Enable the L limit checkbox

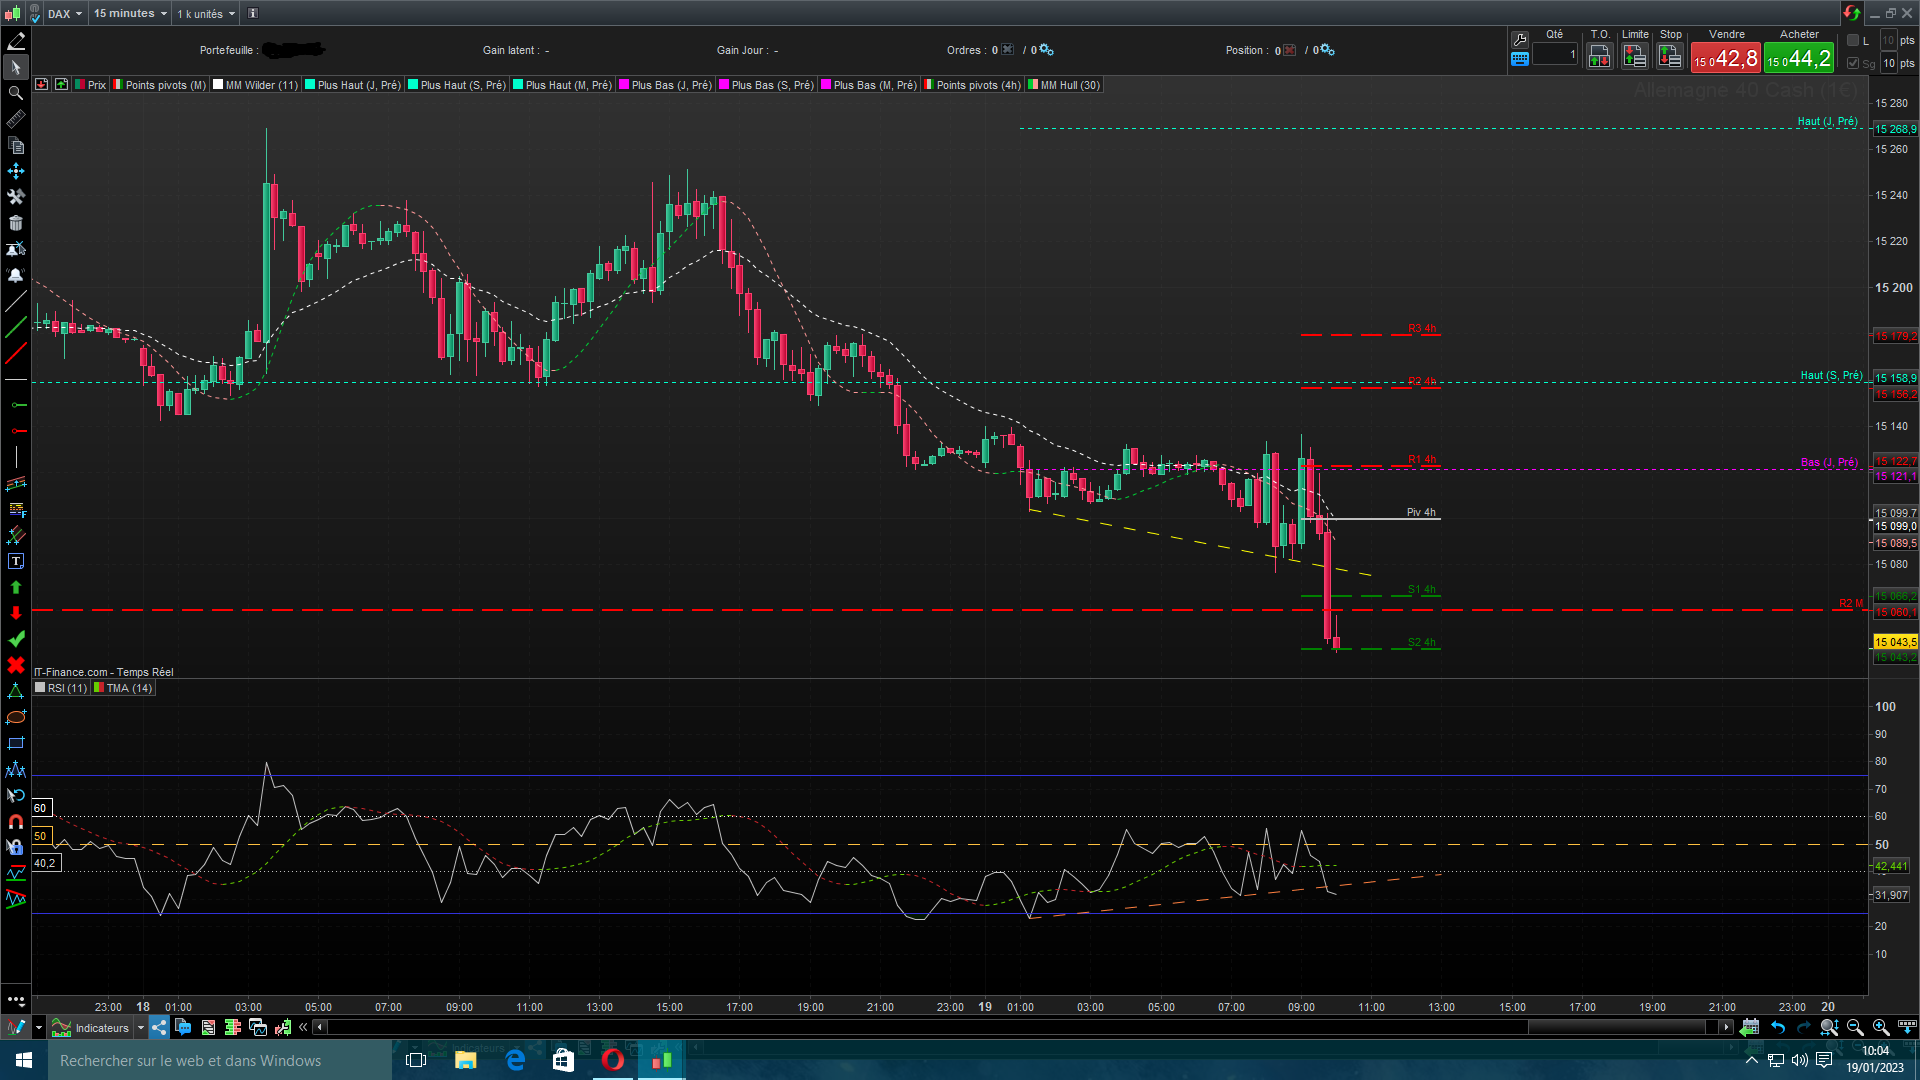click(1853, 40)
